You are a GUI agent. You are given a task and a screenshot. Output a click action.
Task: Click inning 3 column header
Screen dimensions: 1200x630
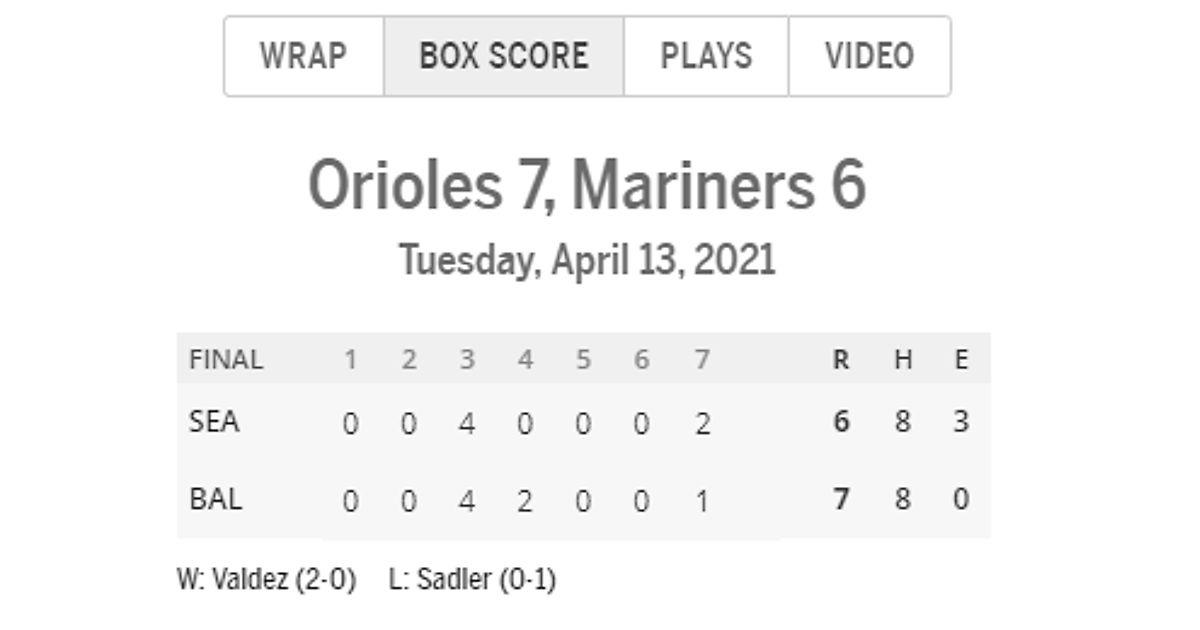[x=466, y=360]
